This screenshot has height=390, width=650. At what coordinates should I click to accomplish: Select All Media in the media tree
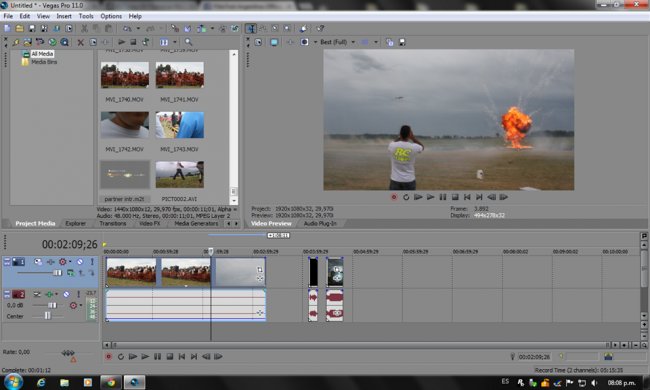coord(42,54)
